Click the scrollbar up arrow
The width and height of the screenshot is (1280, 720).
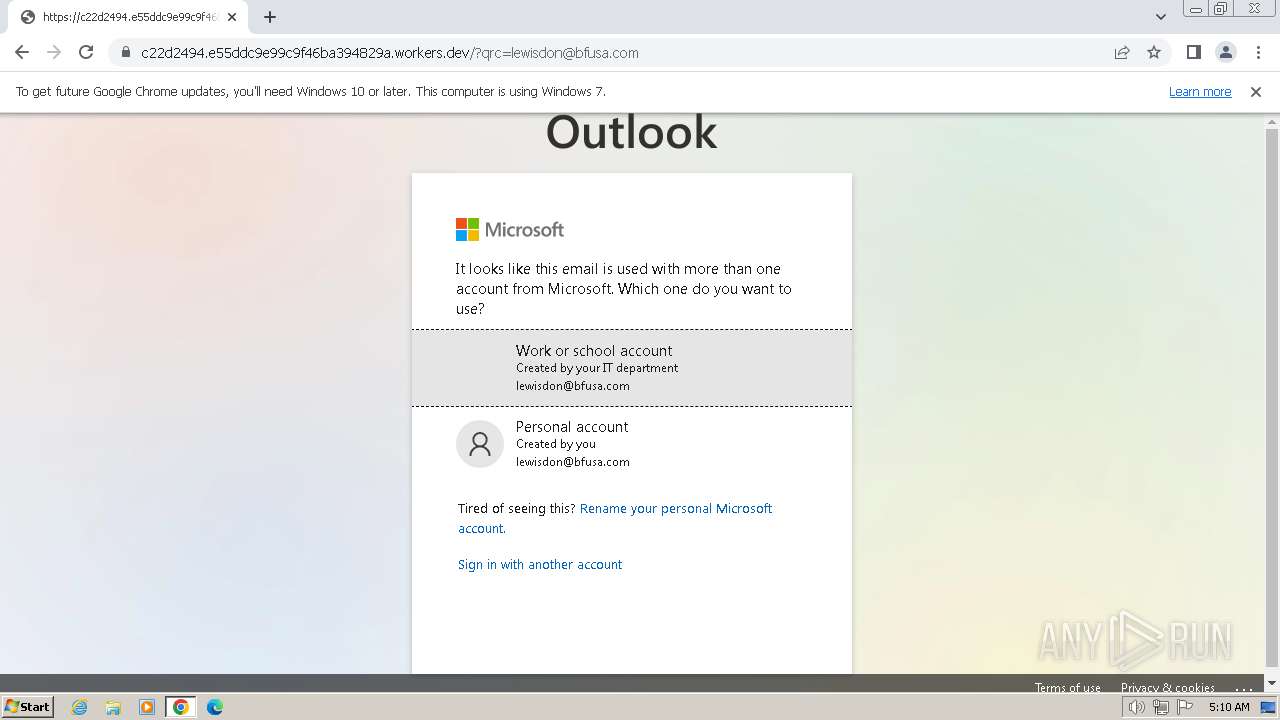[x=1272, y=121]
